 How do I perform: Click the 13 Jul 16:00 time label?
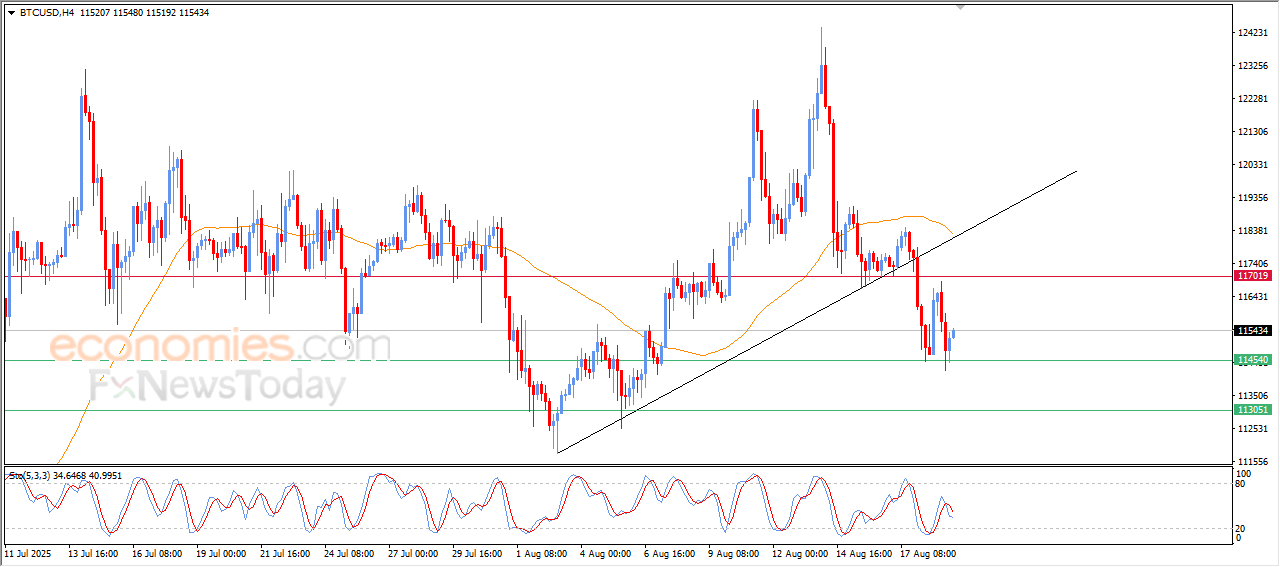93,552
